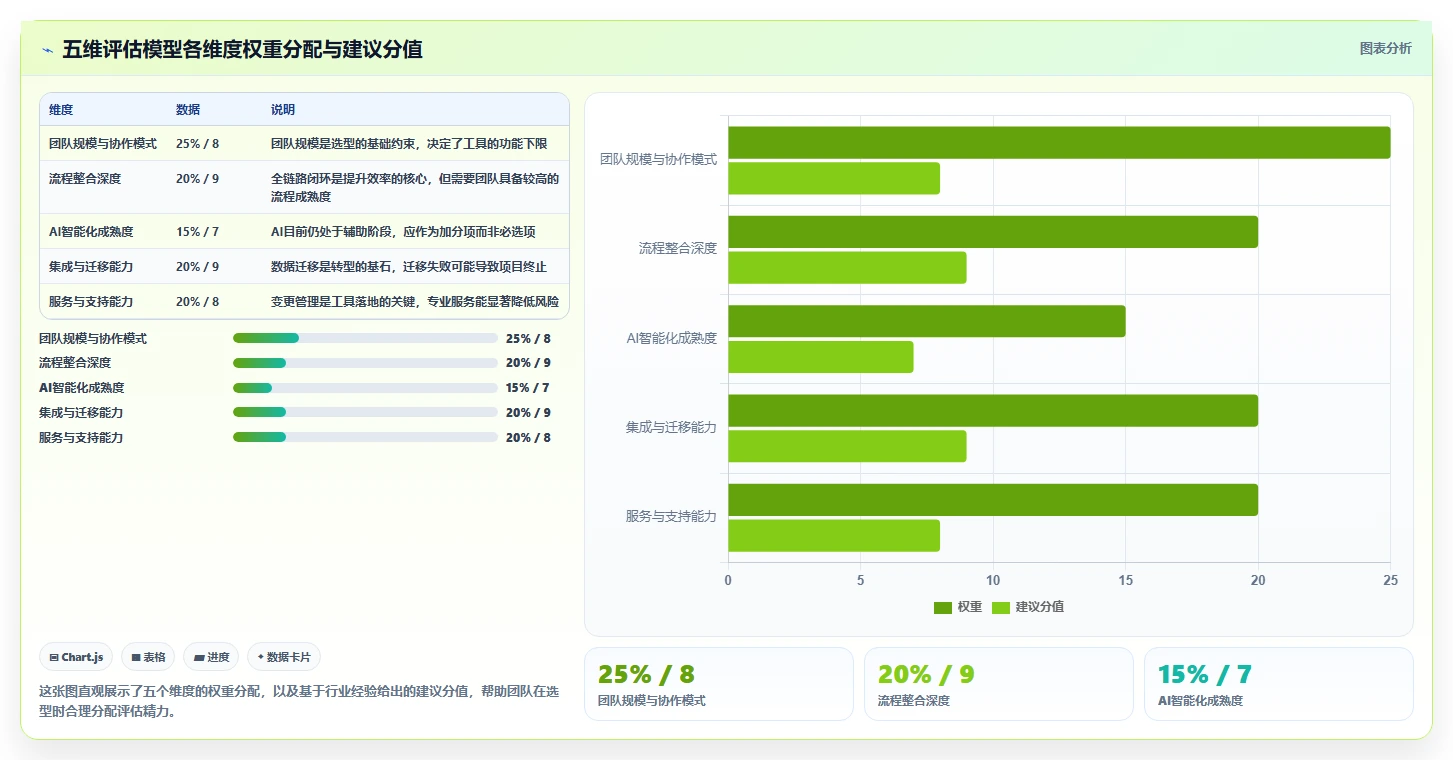
Task: Click dark green 权重 bar for 服务与支持能力
Action: pyautogui.click(x=993, y=499)
